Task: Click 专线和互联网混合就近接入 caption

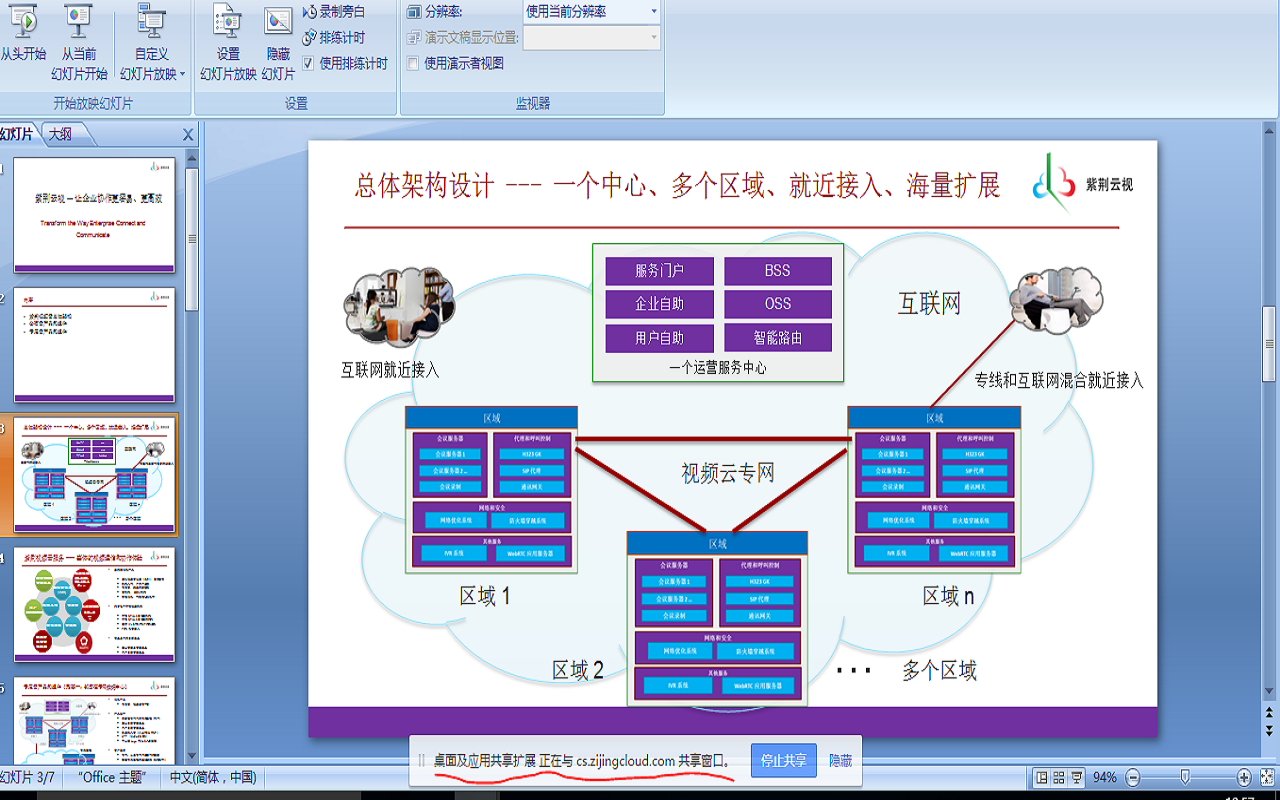Action: 1058,380
